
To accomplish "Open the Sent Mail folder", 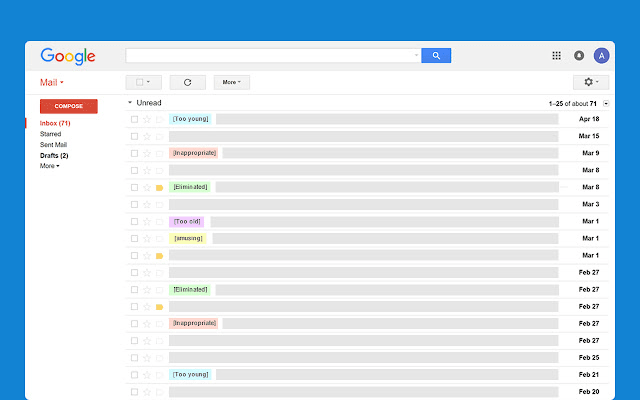I will point(54,145).
